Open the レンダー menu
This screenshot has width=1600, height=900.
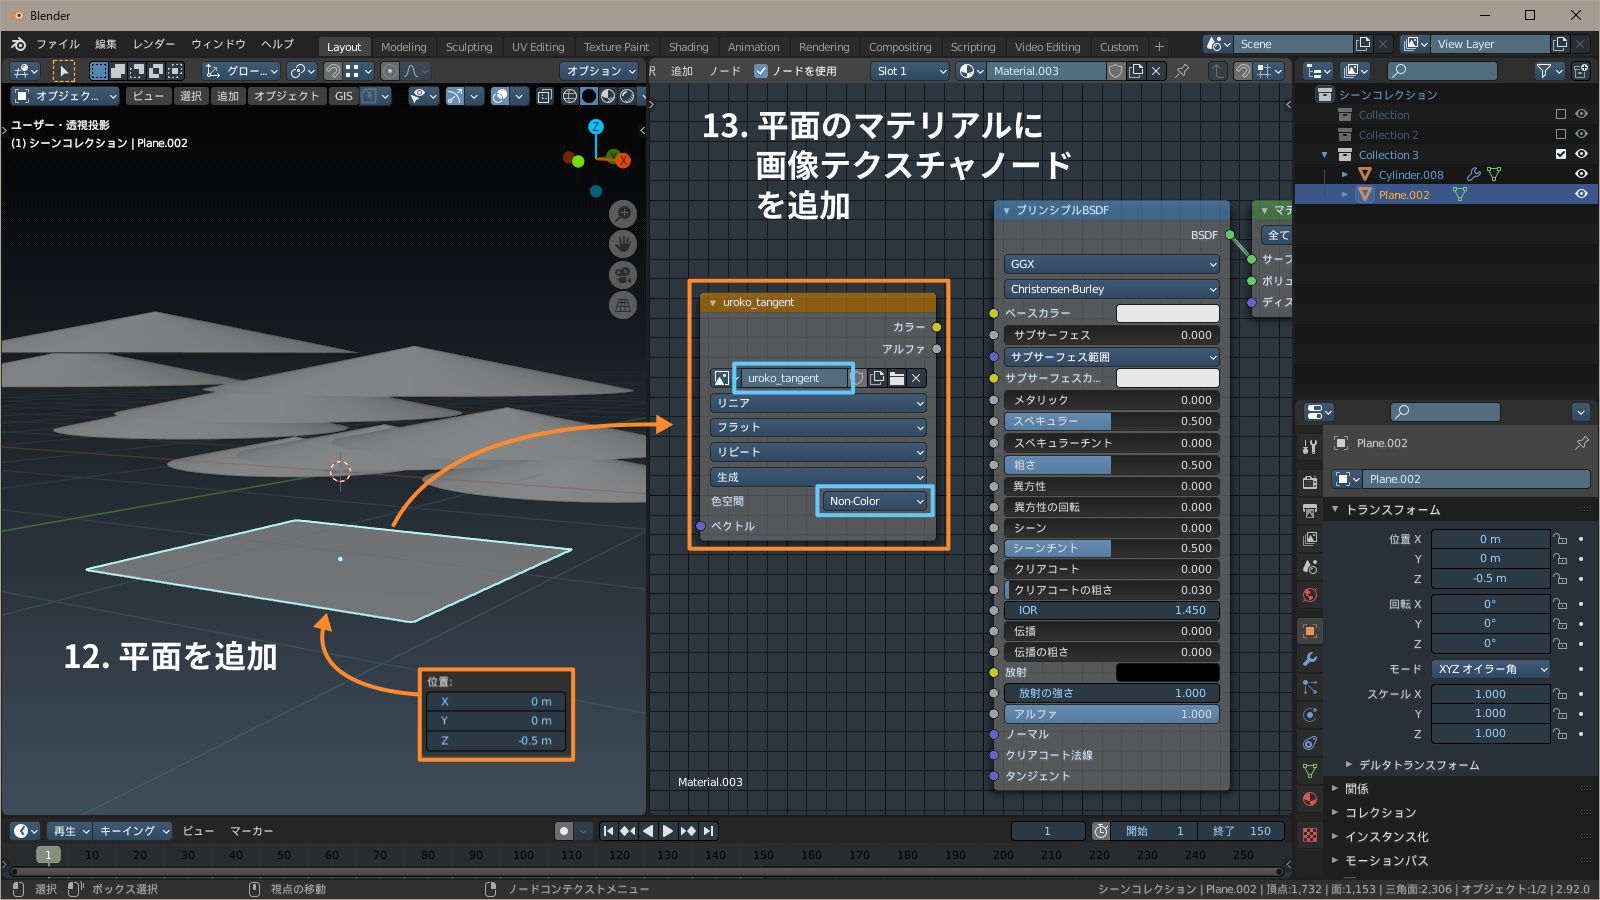click(x=154, y=44)
